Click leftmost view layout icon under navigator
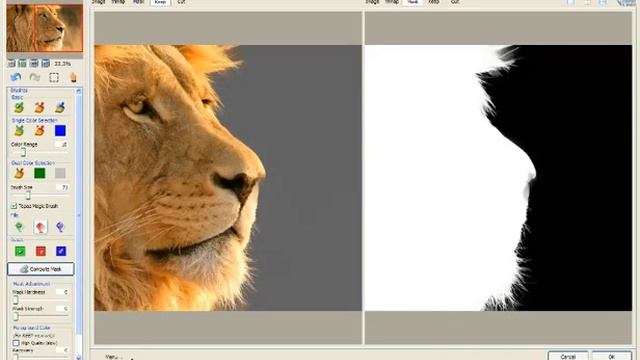The width and height of the screenshot is (640, 360). click(x=12, y=64)
